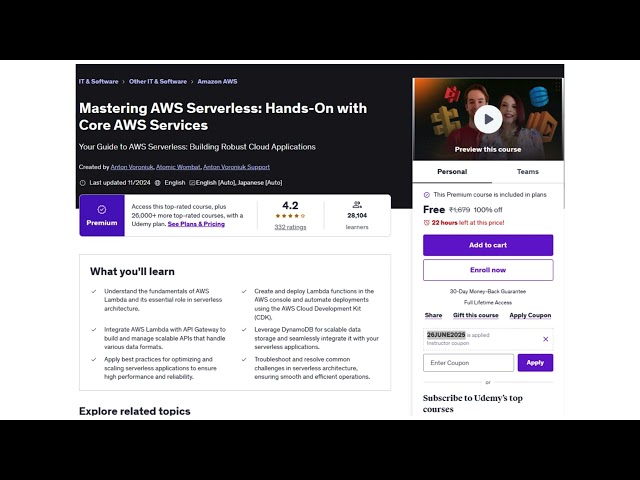Click 'Explore related topics' heading
The height and width of the screenshot is (480, 640).
tap(135, 411)
